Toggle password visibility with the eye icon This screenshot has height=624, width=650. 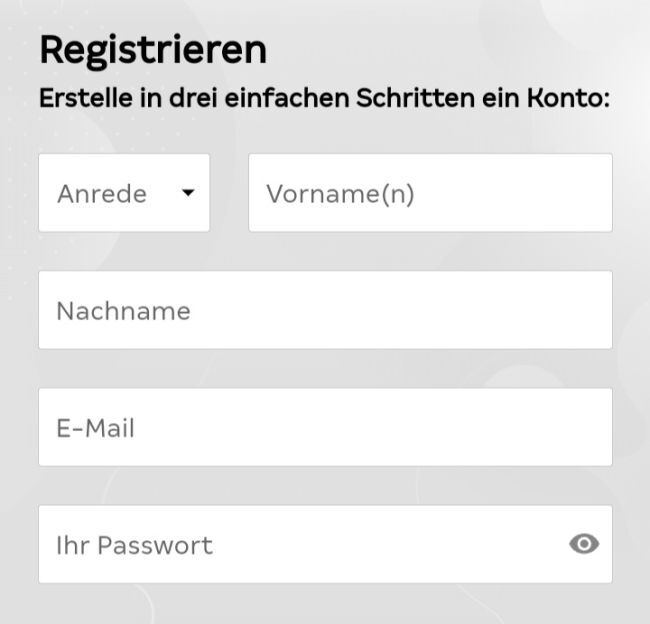pos(584,544)
